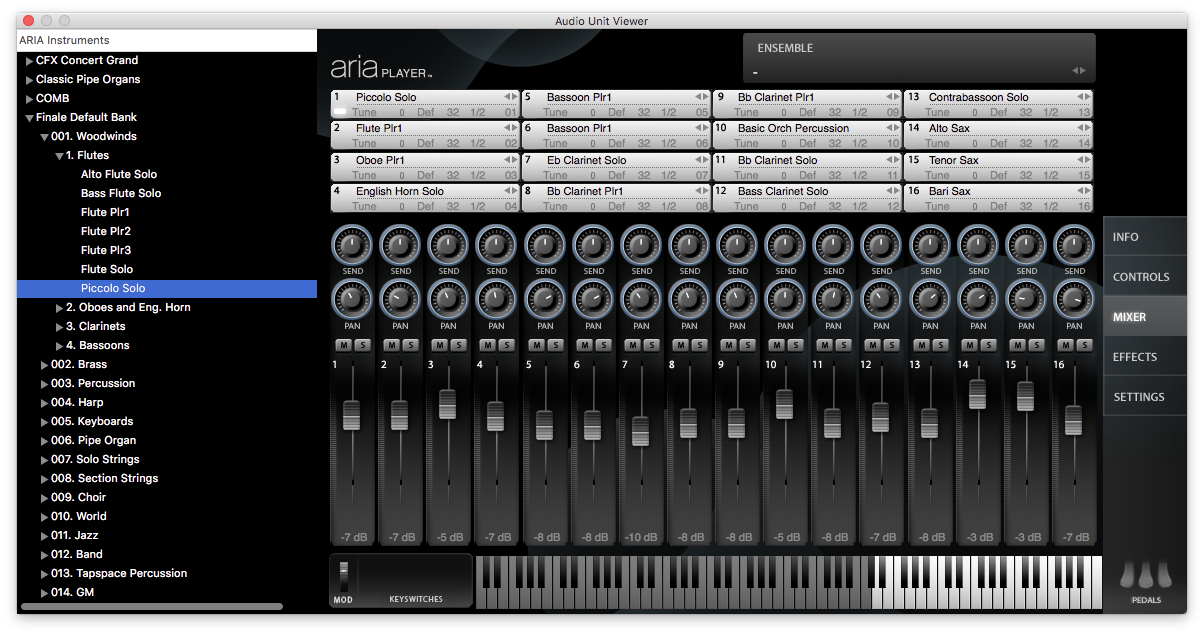Click the previous-instrument arrow in slot 6

[697, 128]
